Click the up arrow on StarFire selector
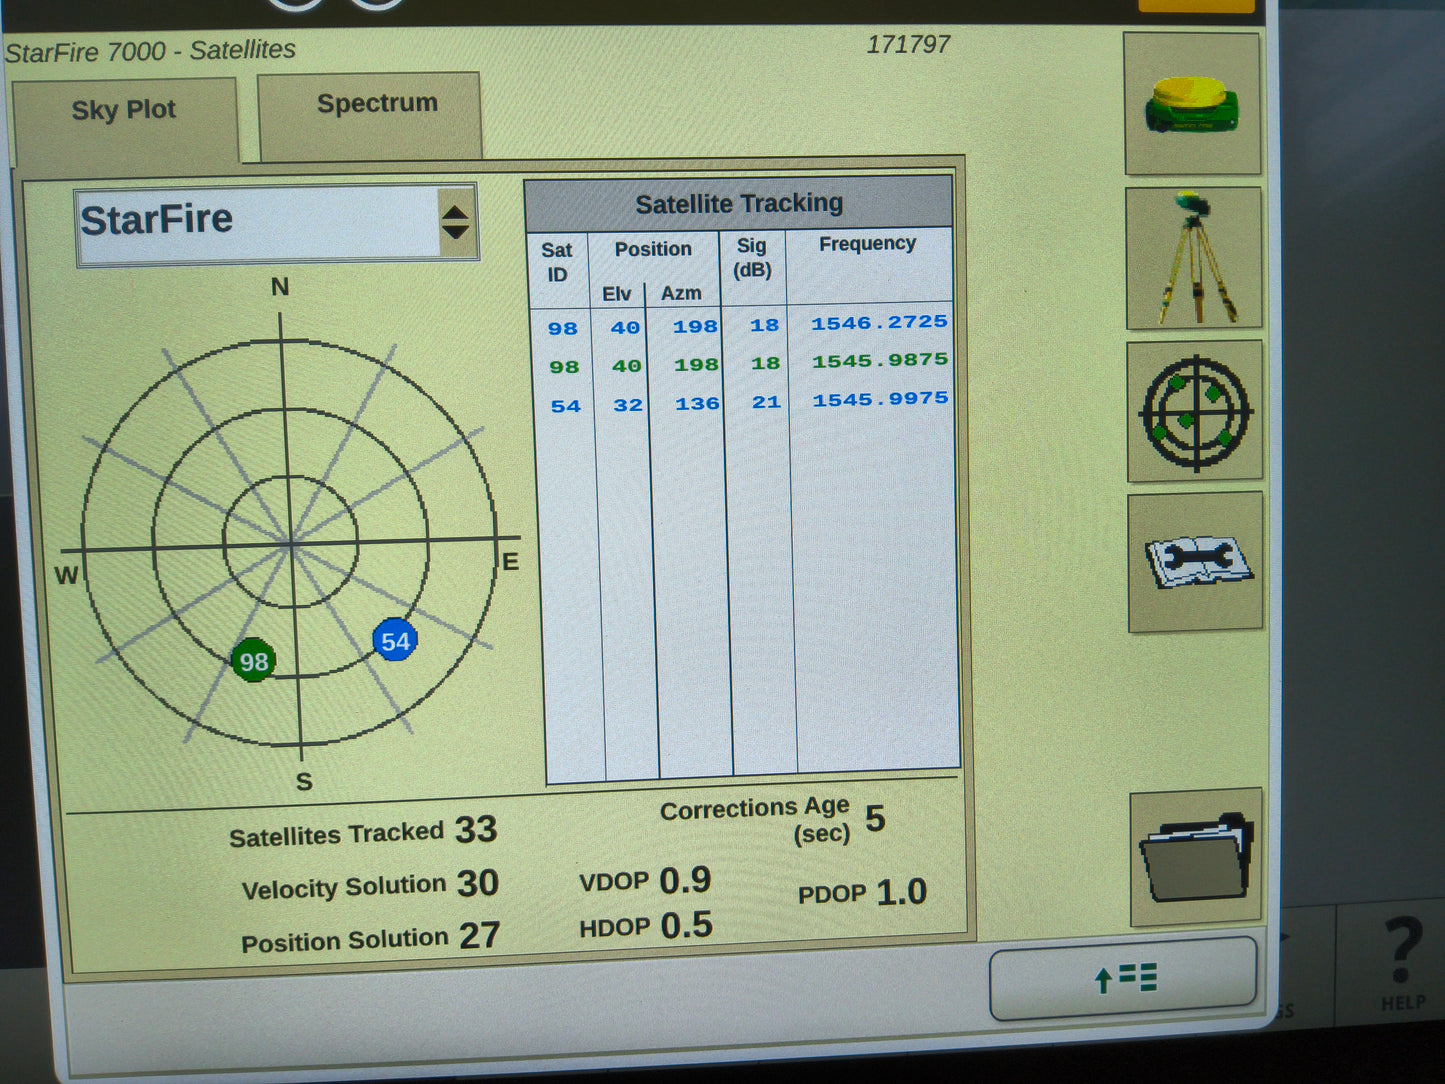The image size is (1445, 1084). coord(456,212)
